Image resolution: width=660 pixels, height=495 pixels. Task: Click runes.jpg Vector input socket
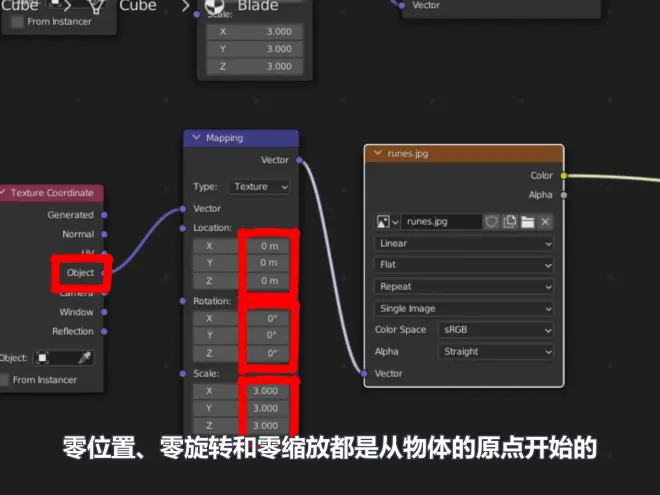coord(365,373)
